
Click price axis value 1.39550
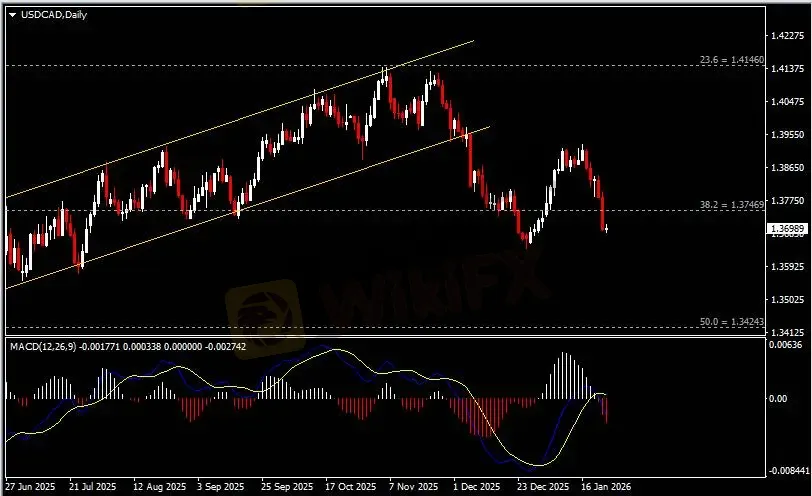click(788, 135)
